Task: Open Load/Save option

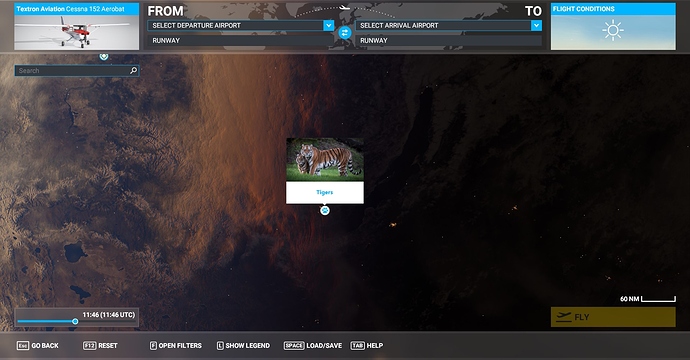Action: pos(313,345)
